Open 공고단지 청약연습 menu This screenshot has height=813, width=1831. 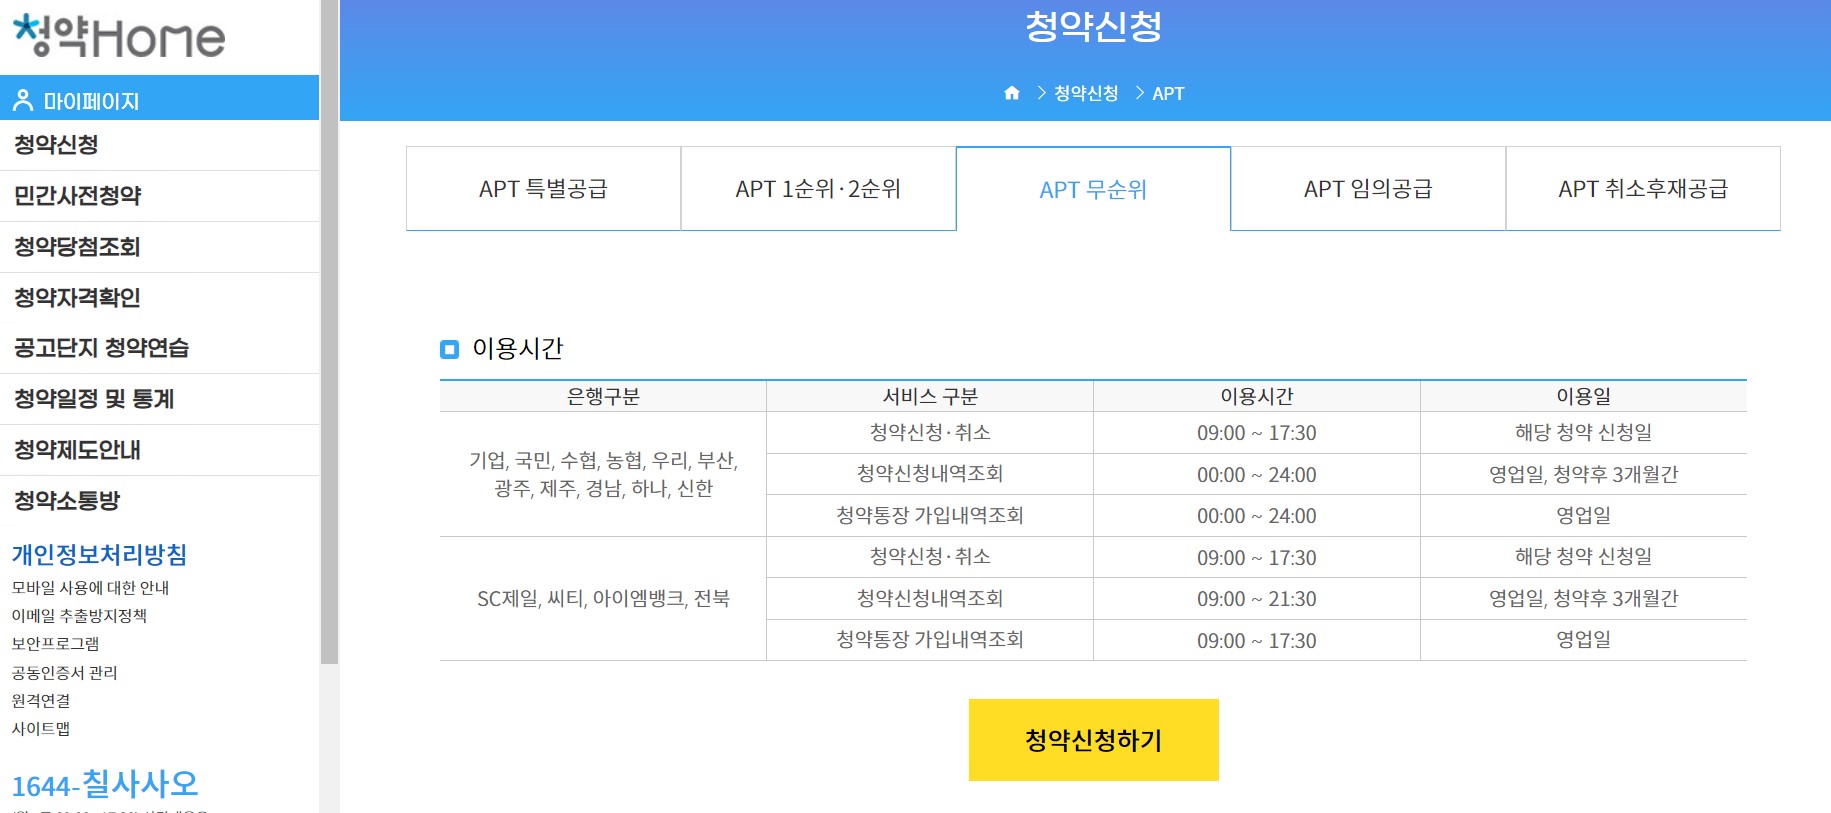(159, 348)
